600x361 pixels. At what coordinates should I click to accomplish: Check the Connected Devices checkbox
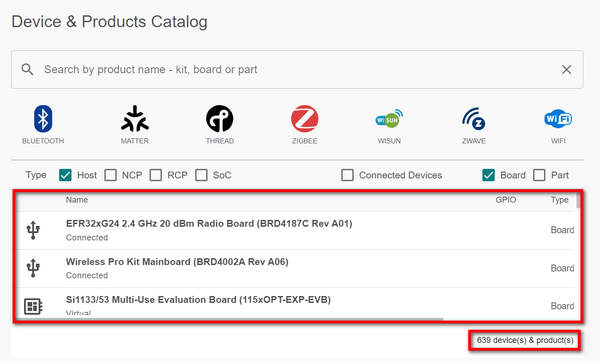click(x=347, y=175)
